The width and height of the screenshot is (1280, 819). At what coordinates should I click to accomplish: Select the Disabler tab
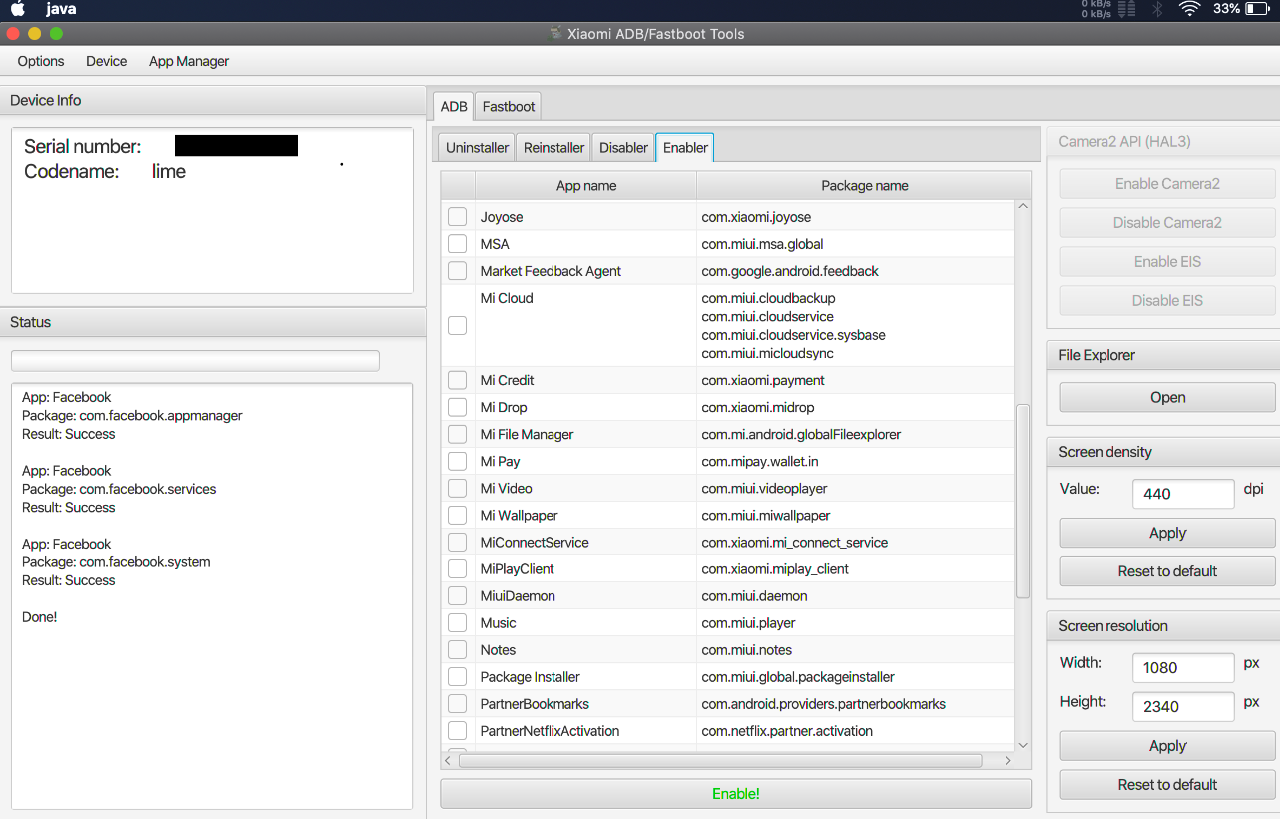pyautogui.click(x=623, y=147)
